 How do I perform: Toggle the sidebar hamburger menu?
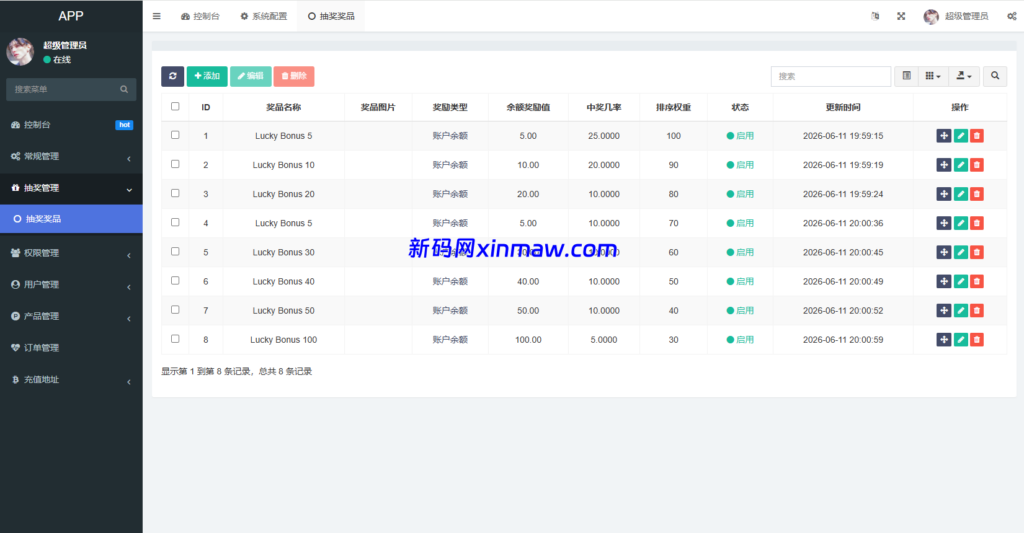click(157, 16)
